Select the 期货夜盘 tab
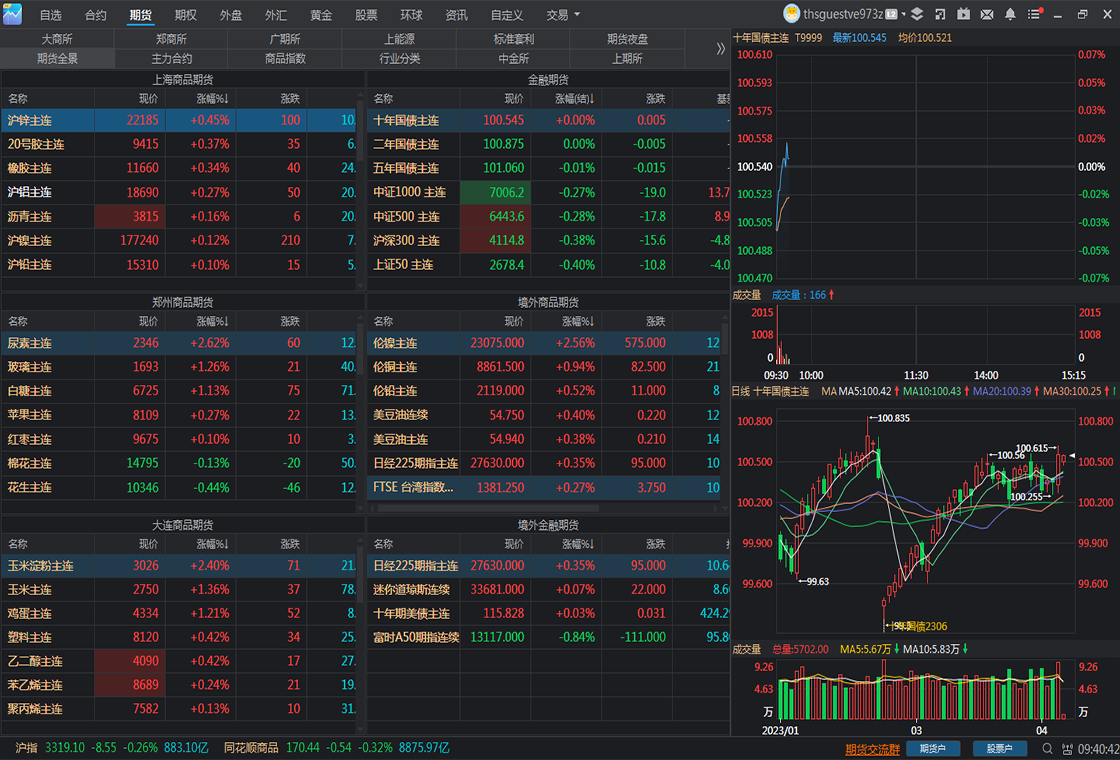Viewport: 1120px width, 760px height. point(627,39)
